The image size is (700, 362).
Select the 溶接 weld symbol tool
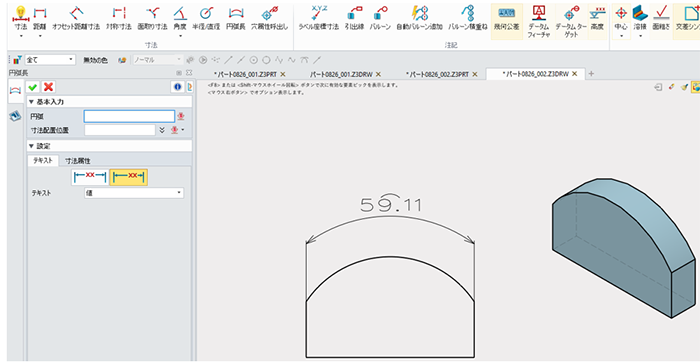click(640, 17)
